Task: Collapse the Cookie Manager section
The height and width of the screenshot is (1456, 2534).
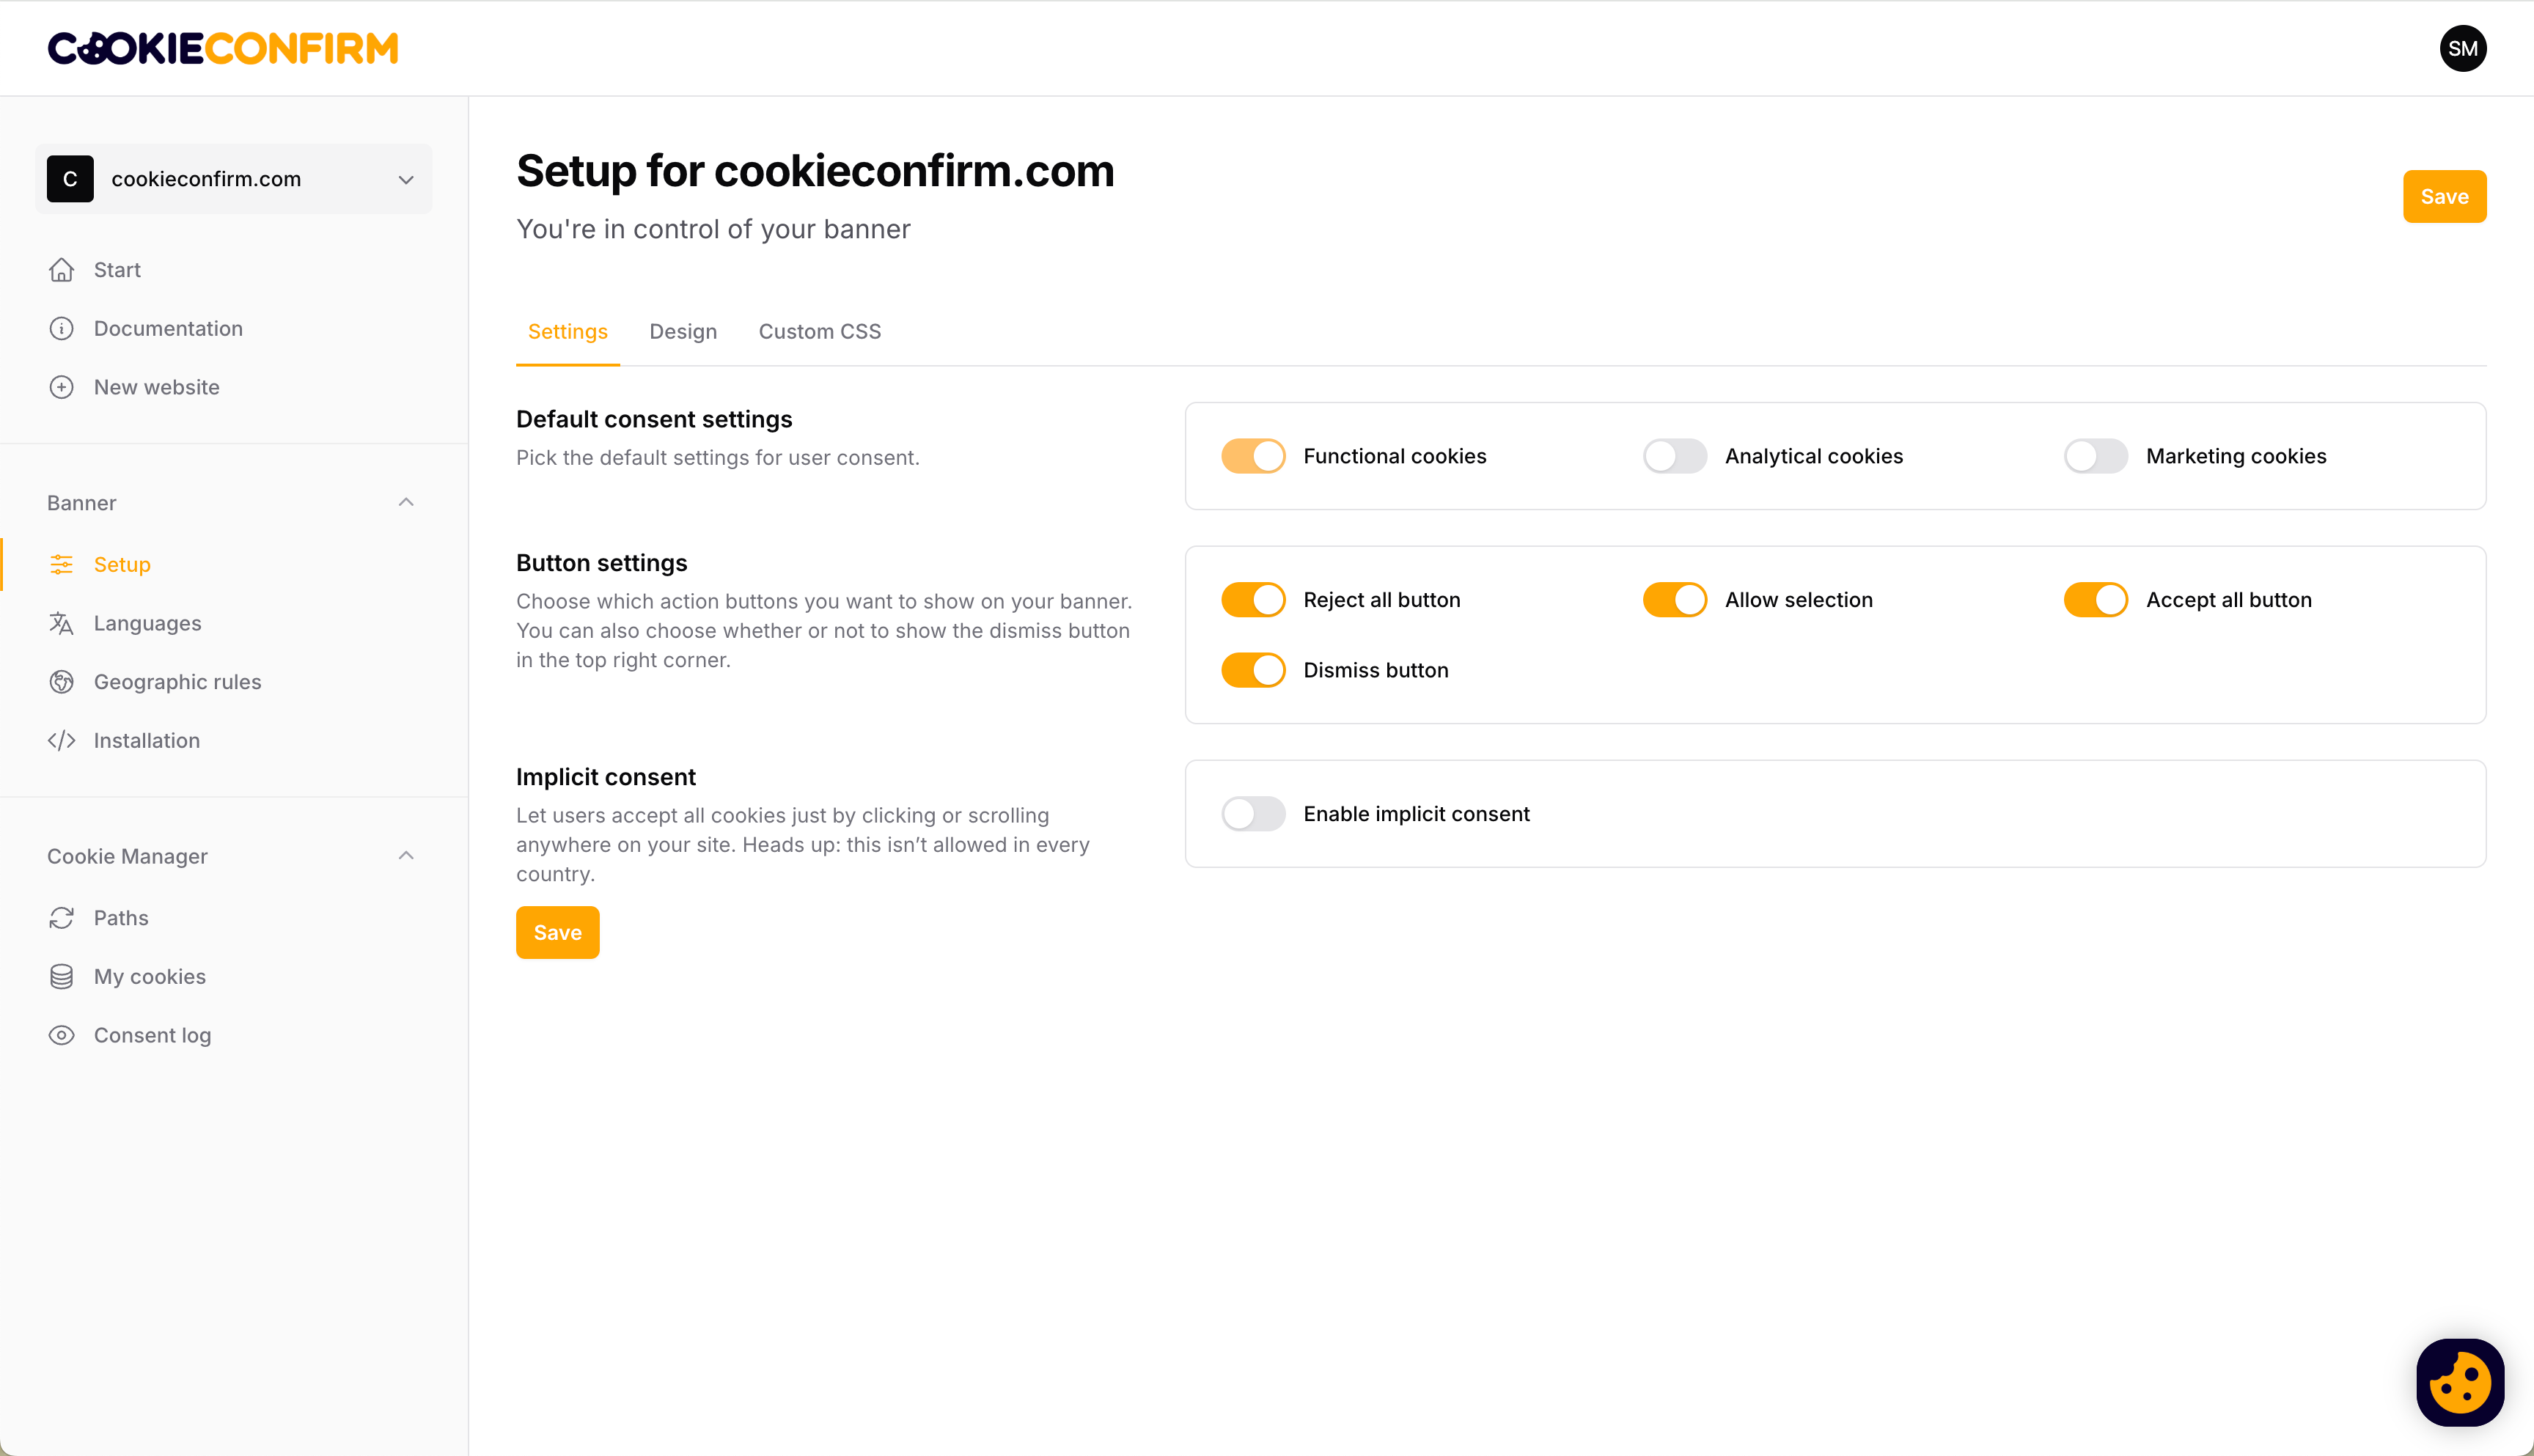Action: click(406, 856)
